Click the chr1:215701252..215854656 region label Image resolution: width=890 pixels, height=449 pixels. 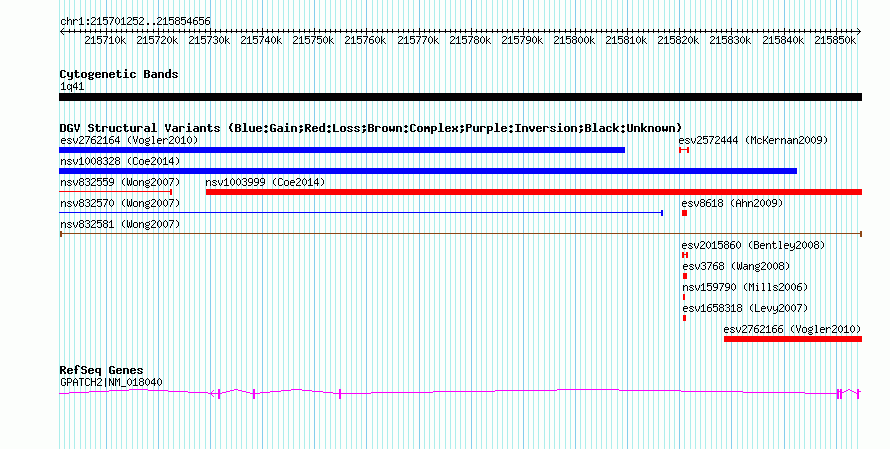(x=135, y=22)
